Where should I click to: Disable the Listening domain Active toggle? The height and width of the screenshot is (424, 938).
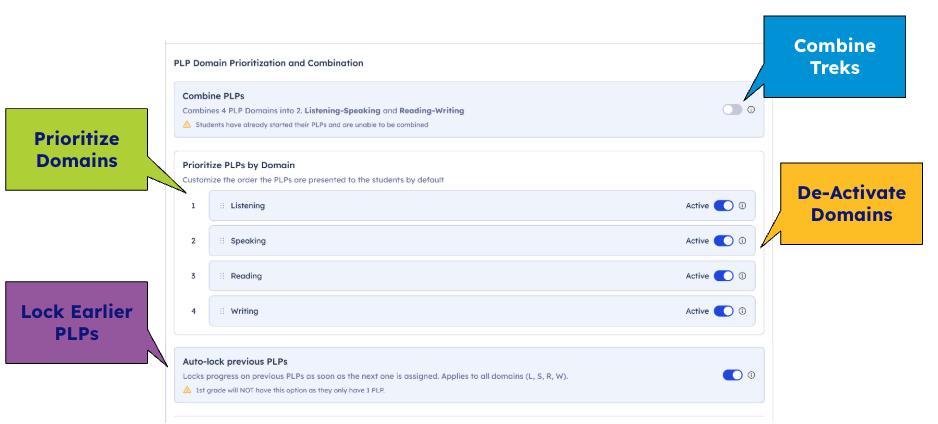pyautogui.click(x=724, y=206)
